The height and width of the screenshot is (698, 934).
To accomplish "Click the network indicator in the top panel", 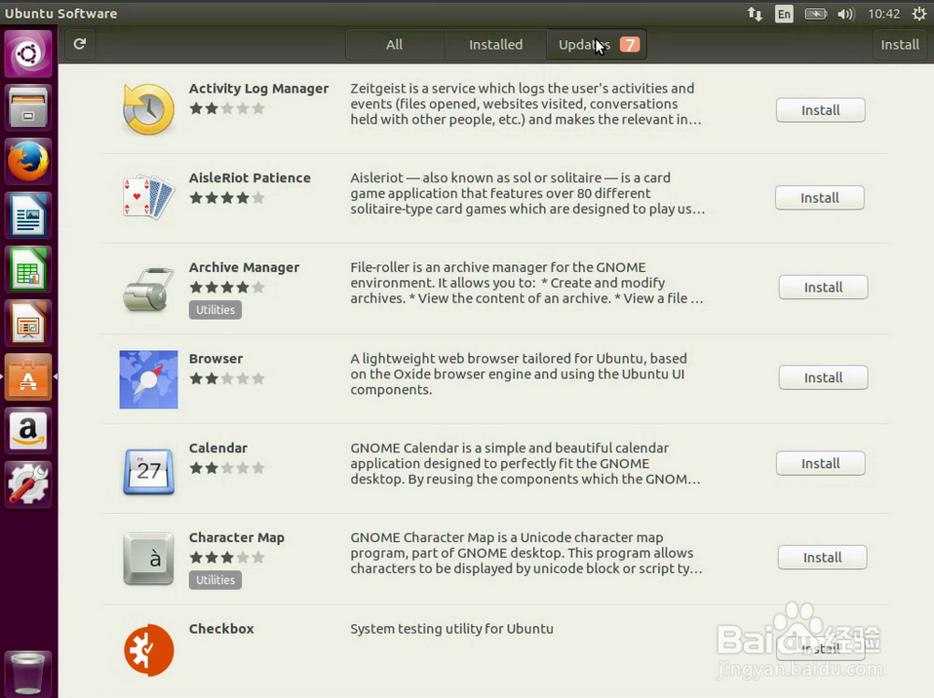I will click(x=755, y=14).
